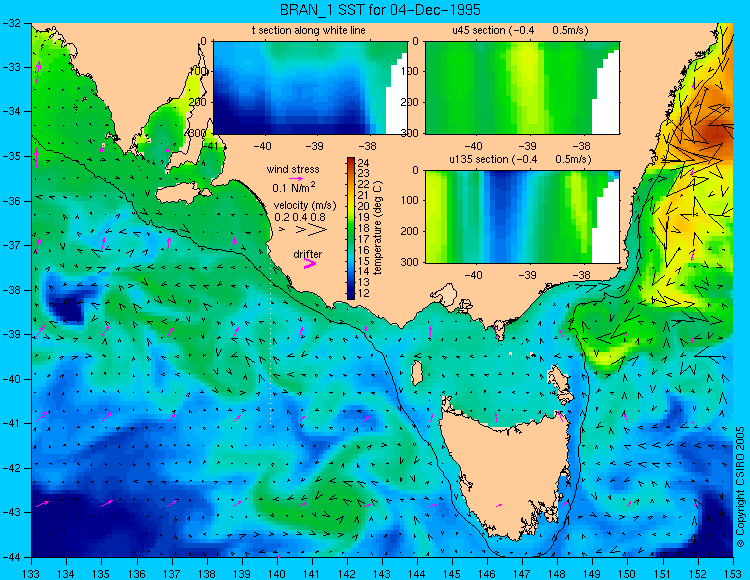
Task: Click the dark blue bottom of temperature colorbar
Action: pos(351,294)
